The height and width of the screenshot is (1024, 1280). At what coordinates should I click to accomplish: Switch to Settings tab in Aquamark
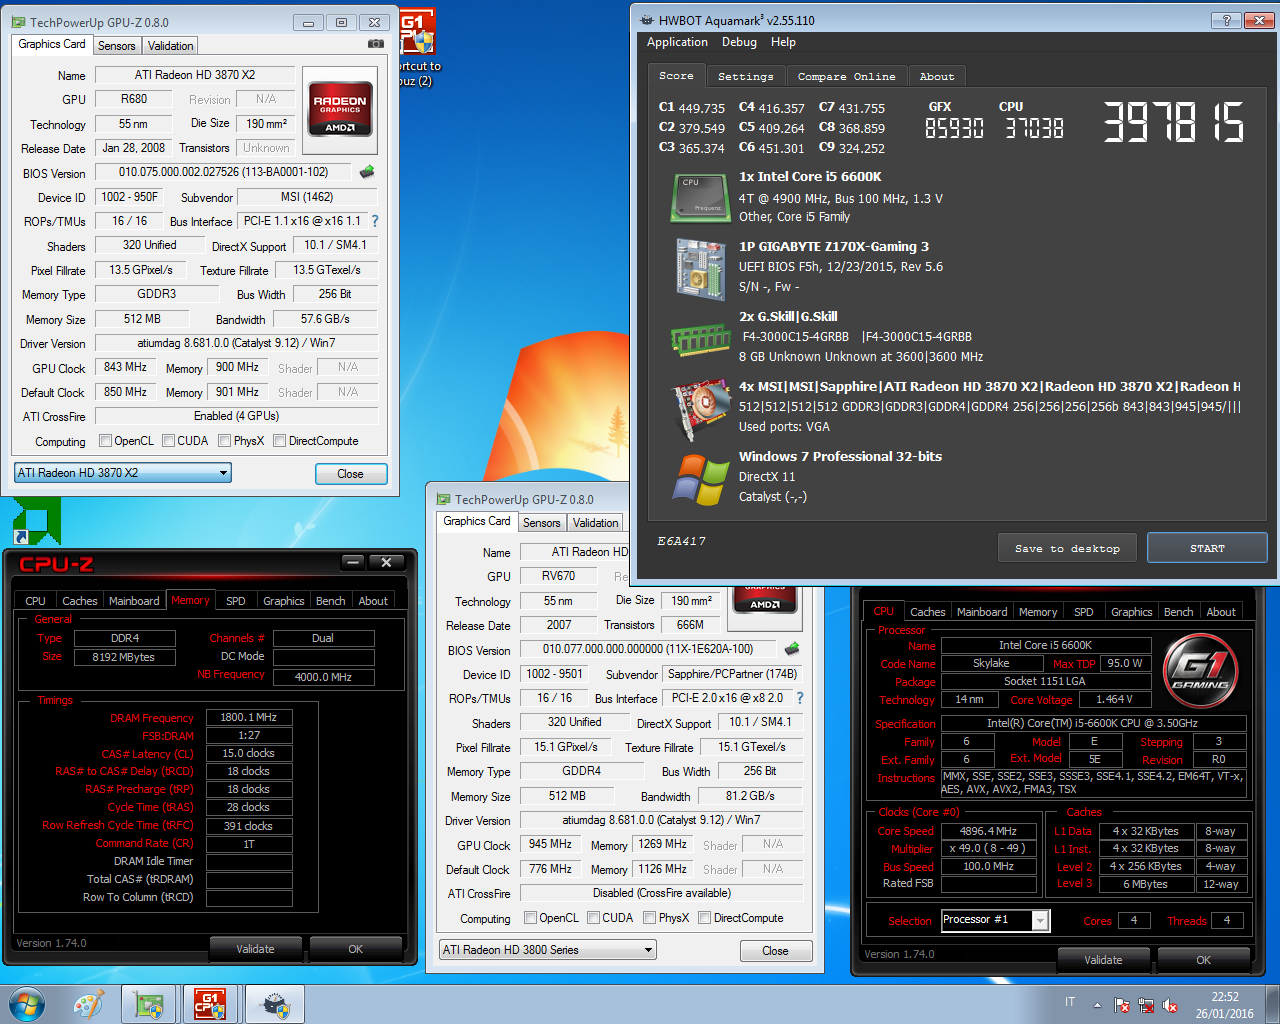[x=745, y=76]
